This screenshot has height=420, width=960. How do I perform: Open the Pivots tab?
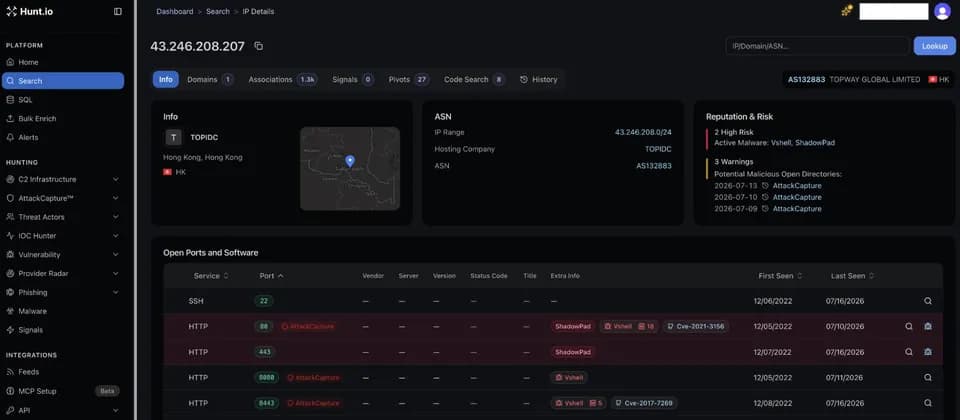[409, 80]
